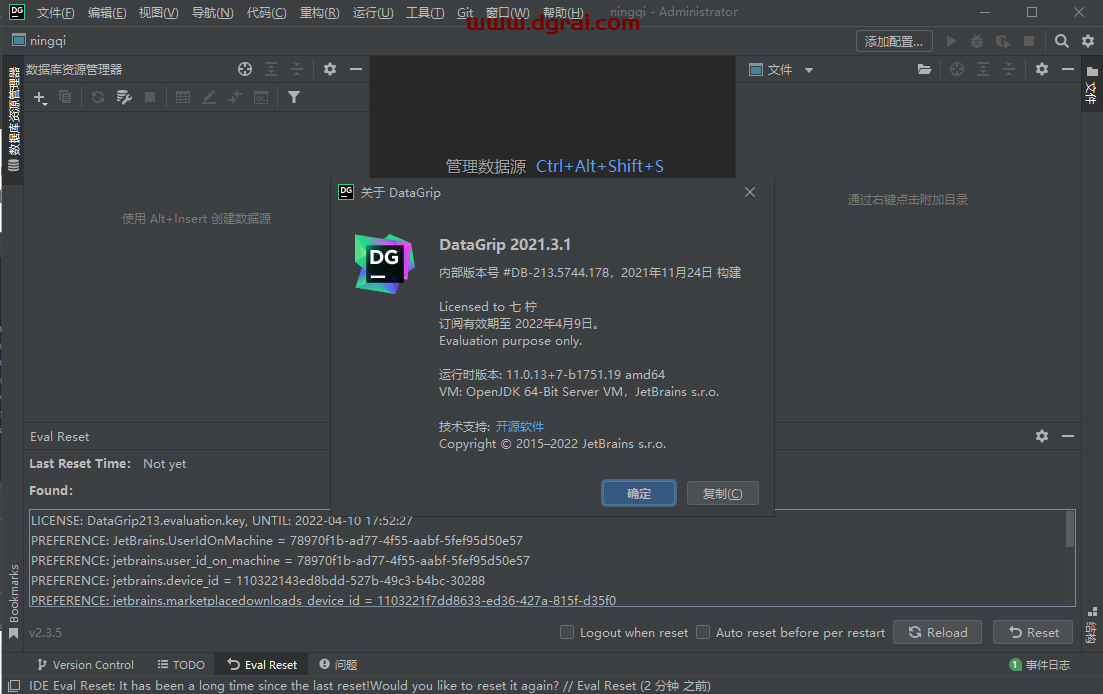Switch to Version Control tab
This screenshot has width=1103, height=694.
tap(85, 664)
